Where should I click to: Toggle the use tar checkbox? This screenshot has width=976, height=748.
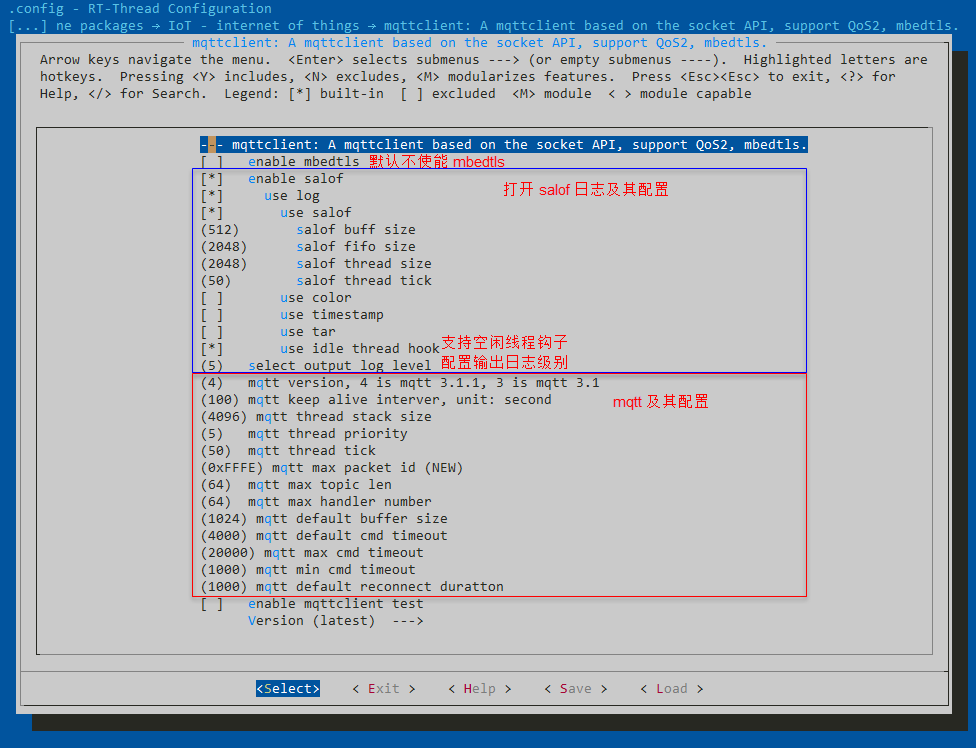(x=212, y=332)
